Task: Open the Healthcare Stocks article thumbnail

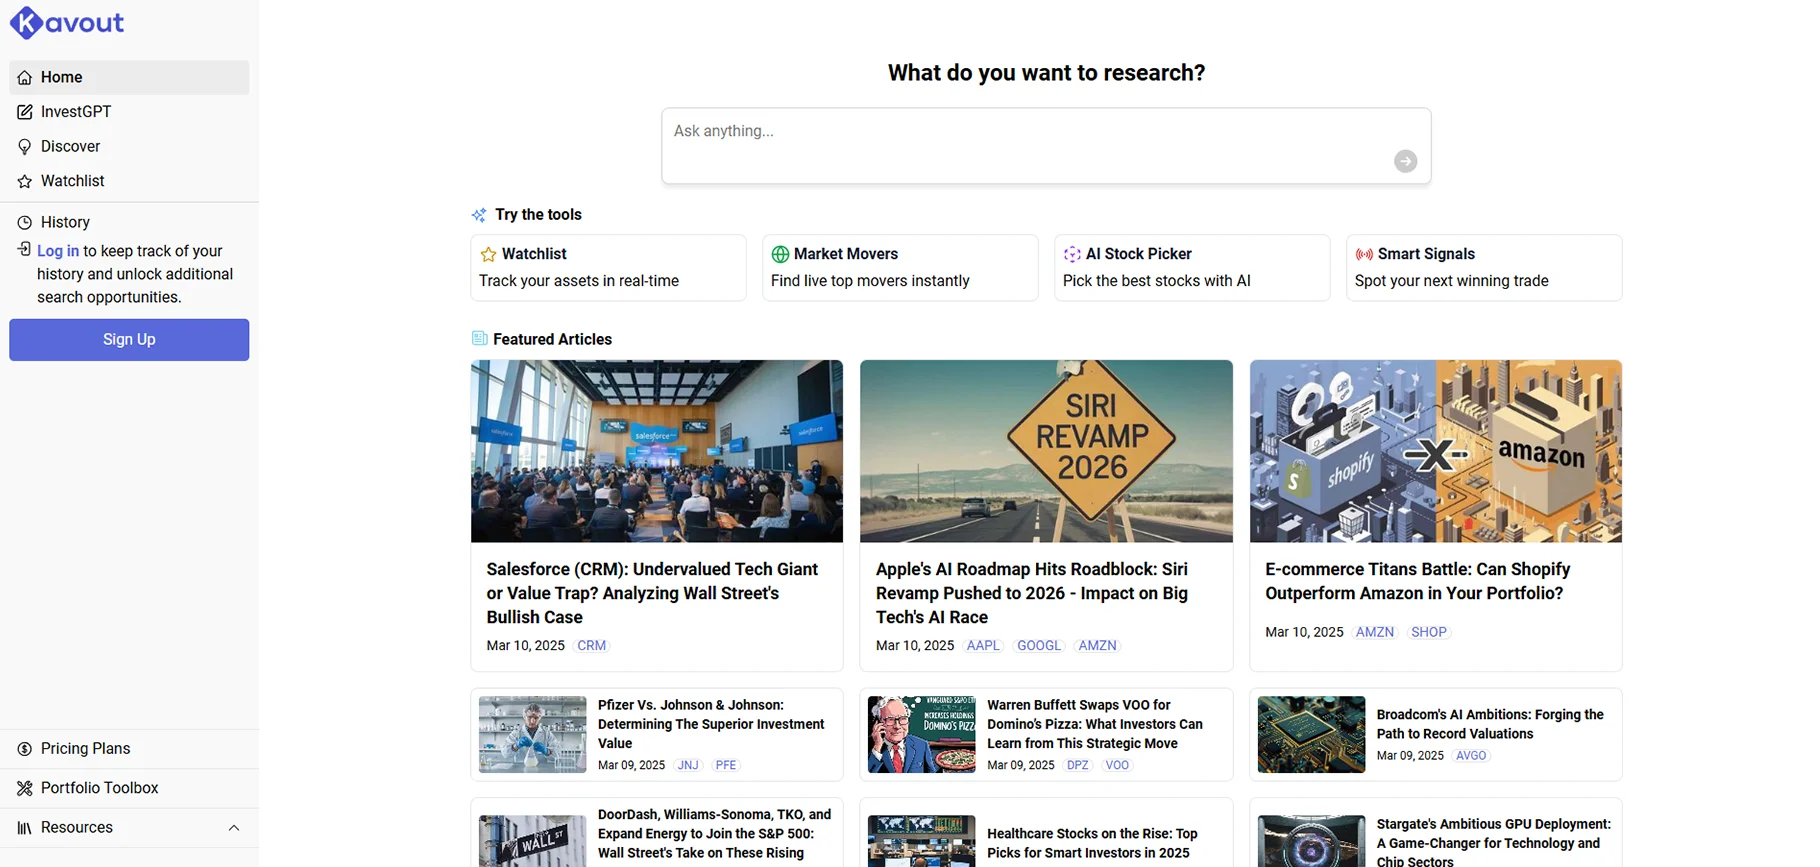Action: 922,841
